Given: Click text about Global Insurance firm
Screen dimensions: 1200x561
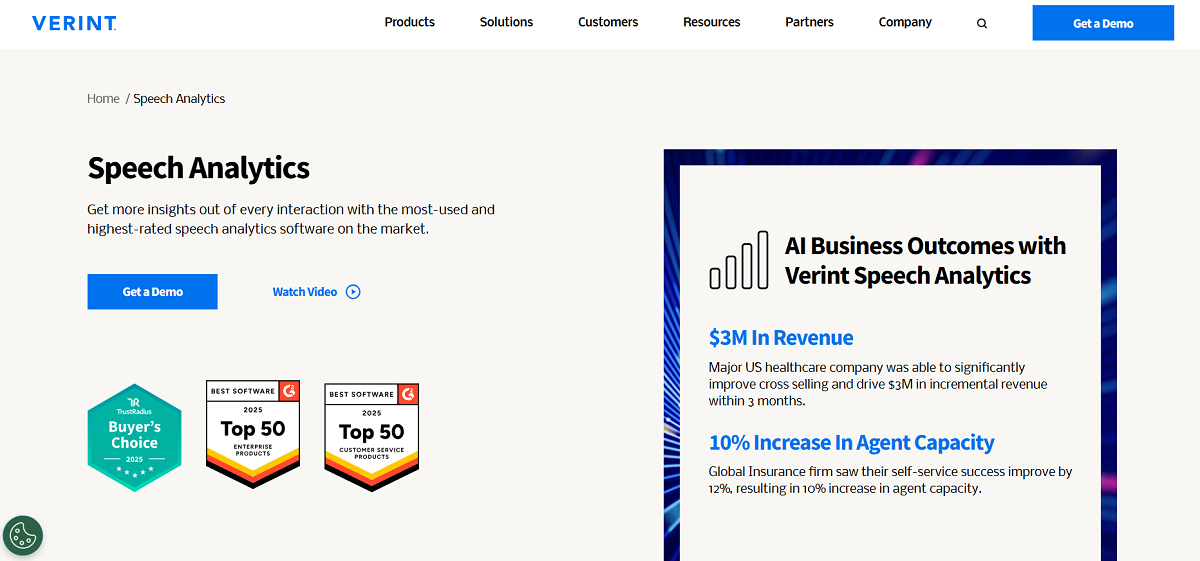Looking at the screenshot, I should click(890, 480).
